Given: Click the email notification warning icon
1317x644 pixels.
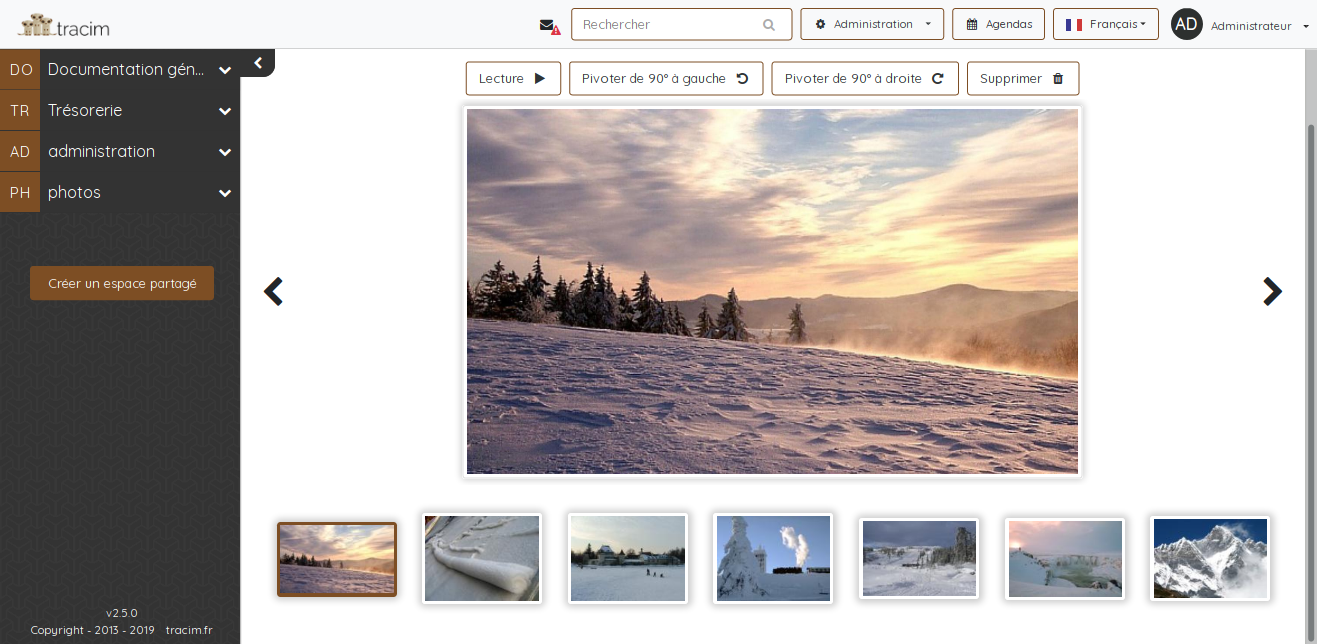Looking at the screenshot, I should [549, 26].
